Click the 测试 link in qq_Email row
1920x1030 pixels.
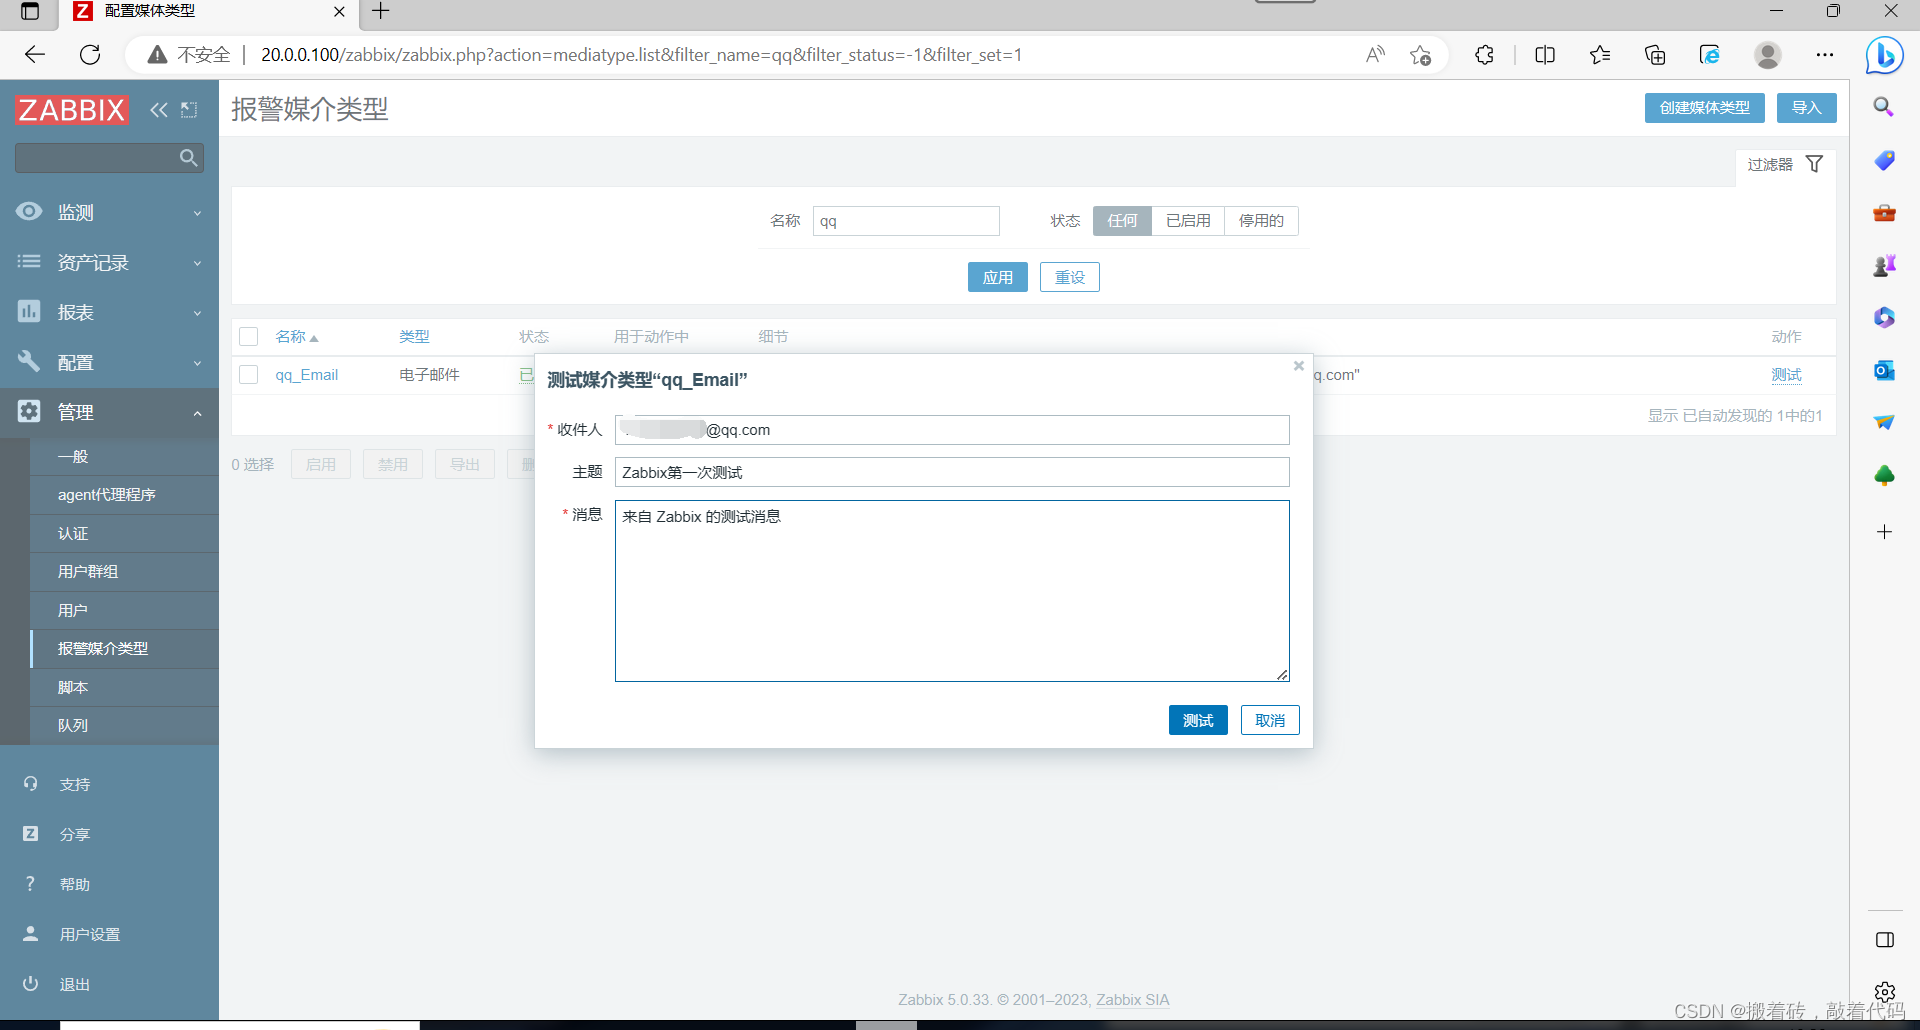coord(1786,375)
